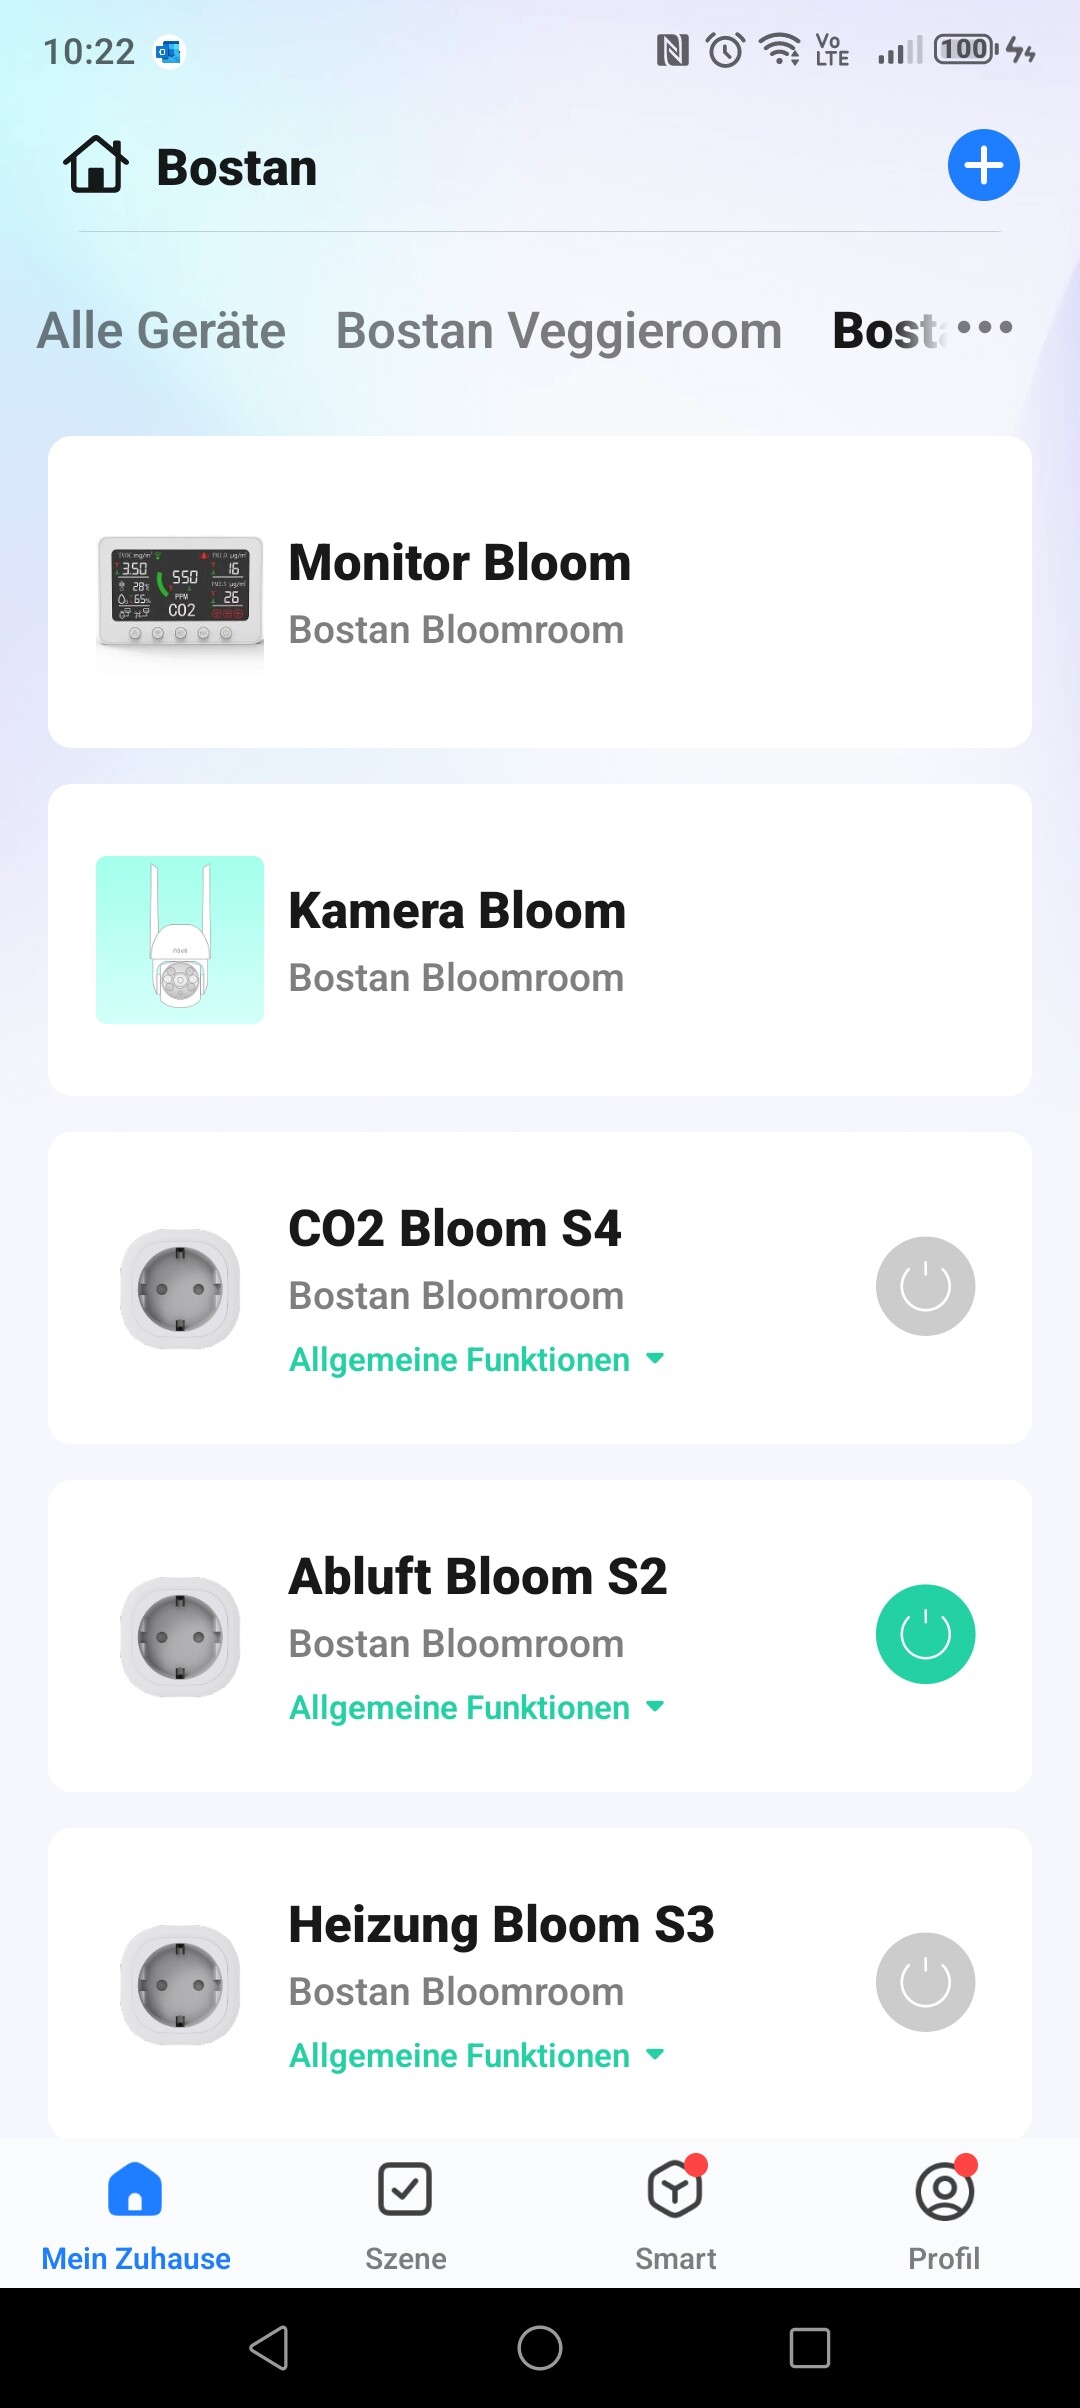The height and width of the screenshot is (2408, 1080).
Task: Open the Profil tab icon
Action: (944, 2190)
